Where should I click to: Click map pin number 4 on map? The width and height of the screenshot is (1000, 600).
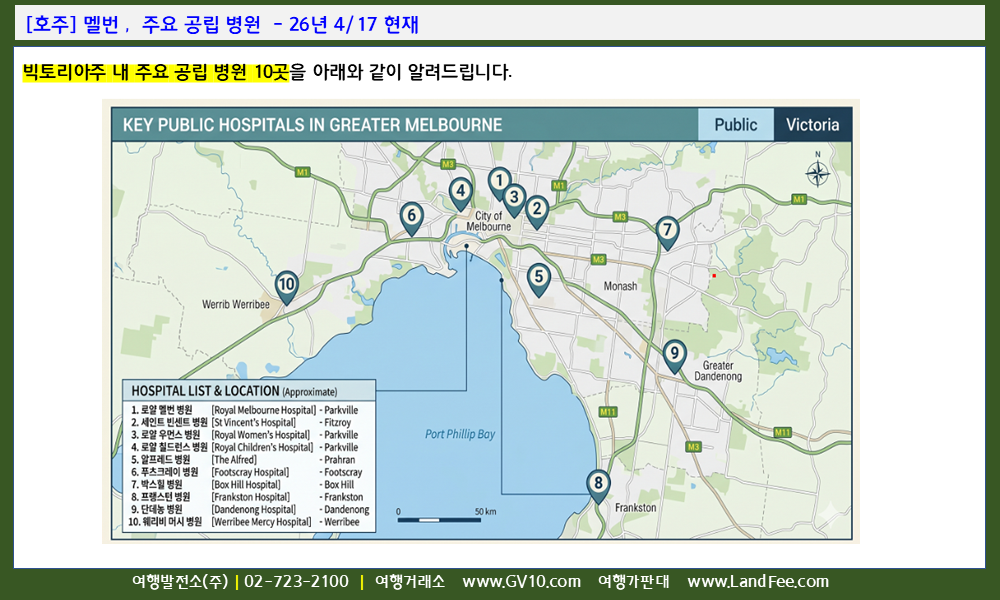[x=460, y=190]
